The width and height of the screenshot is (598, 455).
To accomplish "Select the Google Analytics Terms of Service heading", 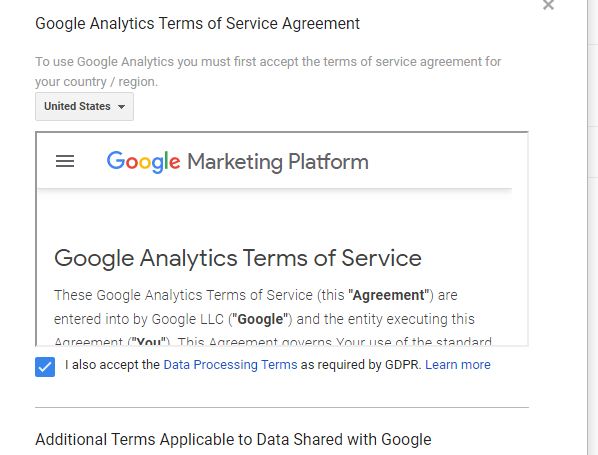I will (x=238, y=258).
